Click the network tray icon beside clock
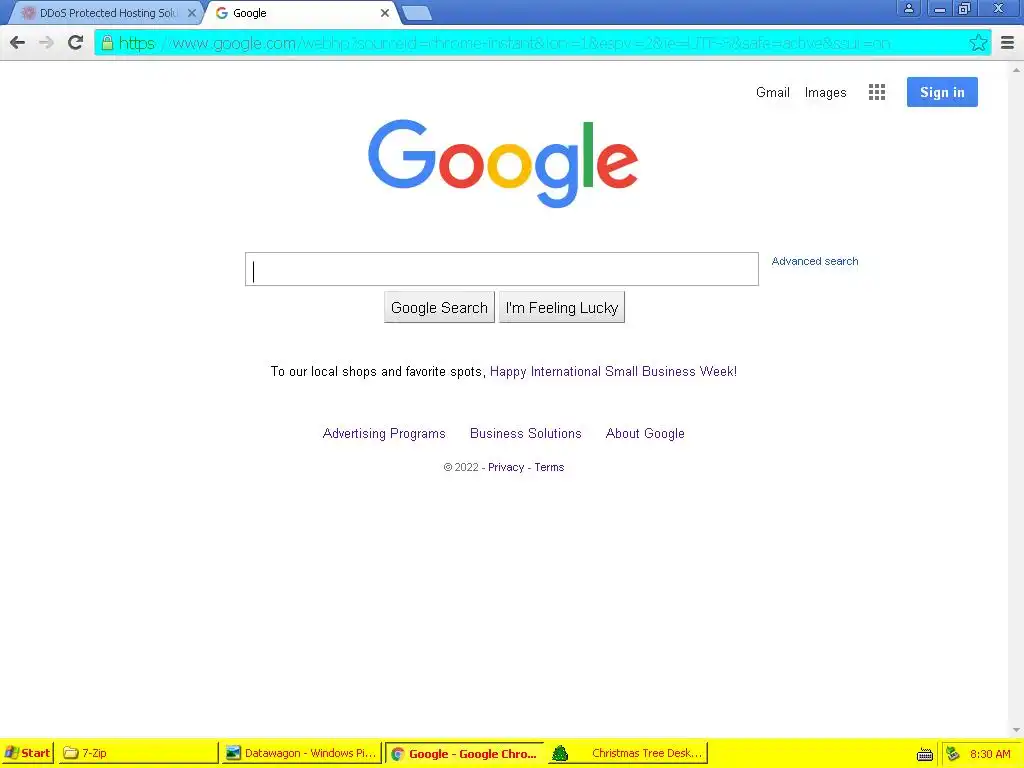Image resolution: width=1024 pixels, height=768 pixels. coord(953,754)
